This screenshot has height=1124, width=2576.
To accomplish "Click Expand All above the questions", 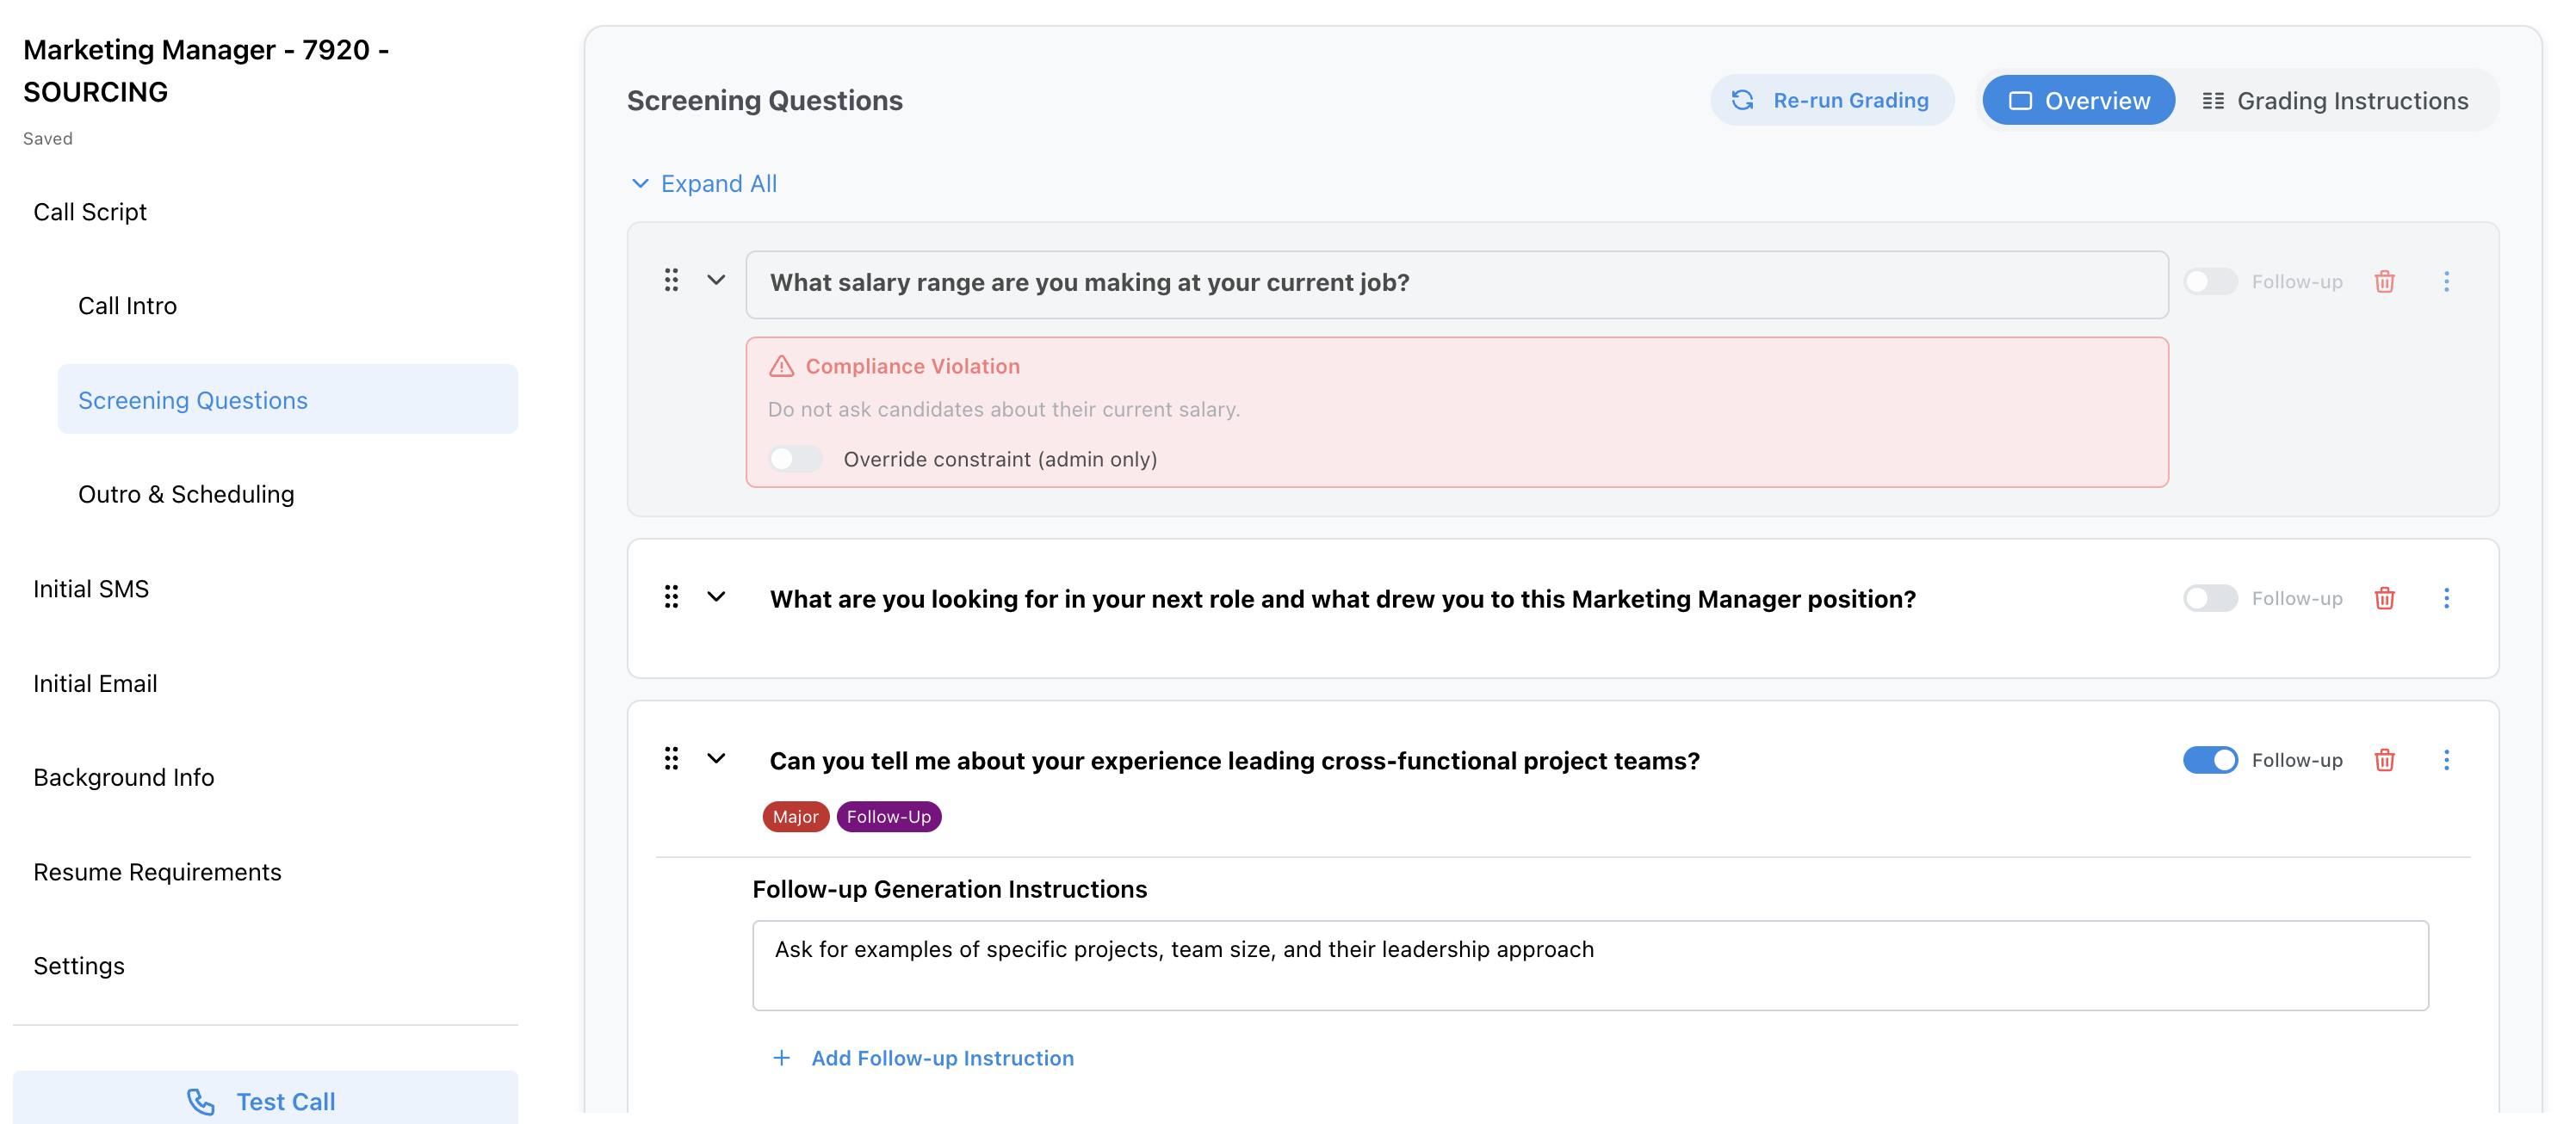I will [x=705, y=183].
